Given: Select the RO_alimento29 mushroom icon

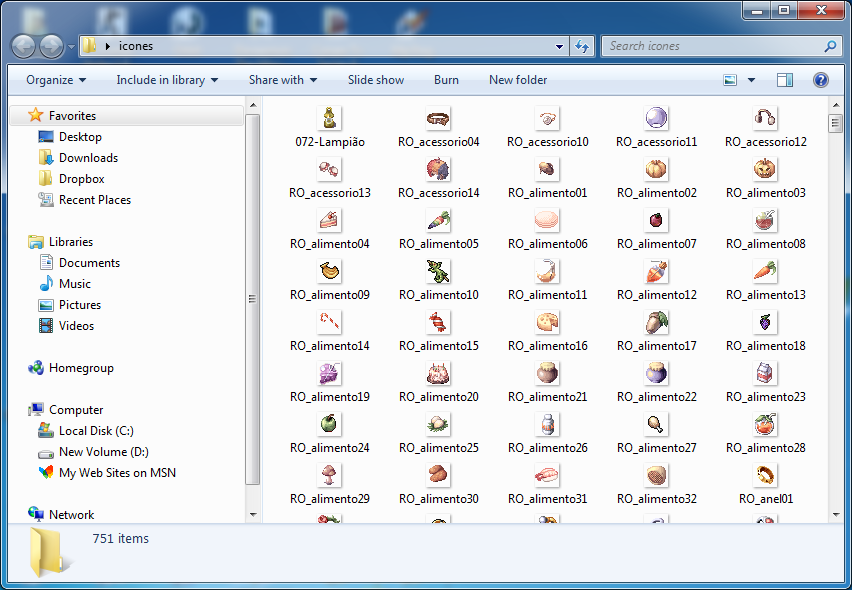Looking at the screenshot, I should tap(329, 475).
